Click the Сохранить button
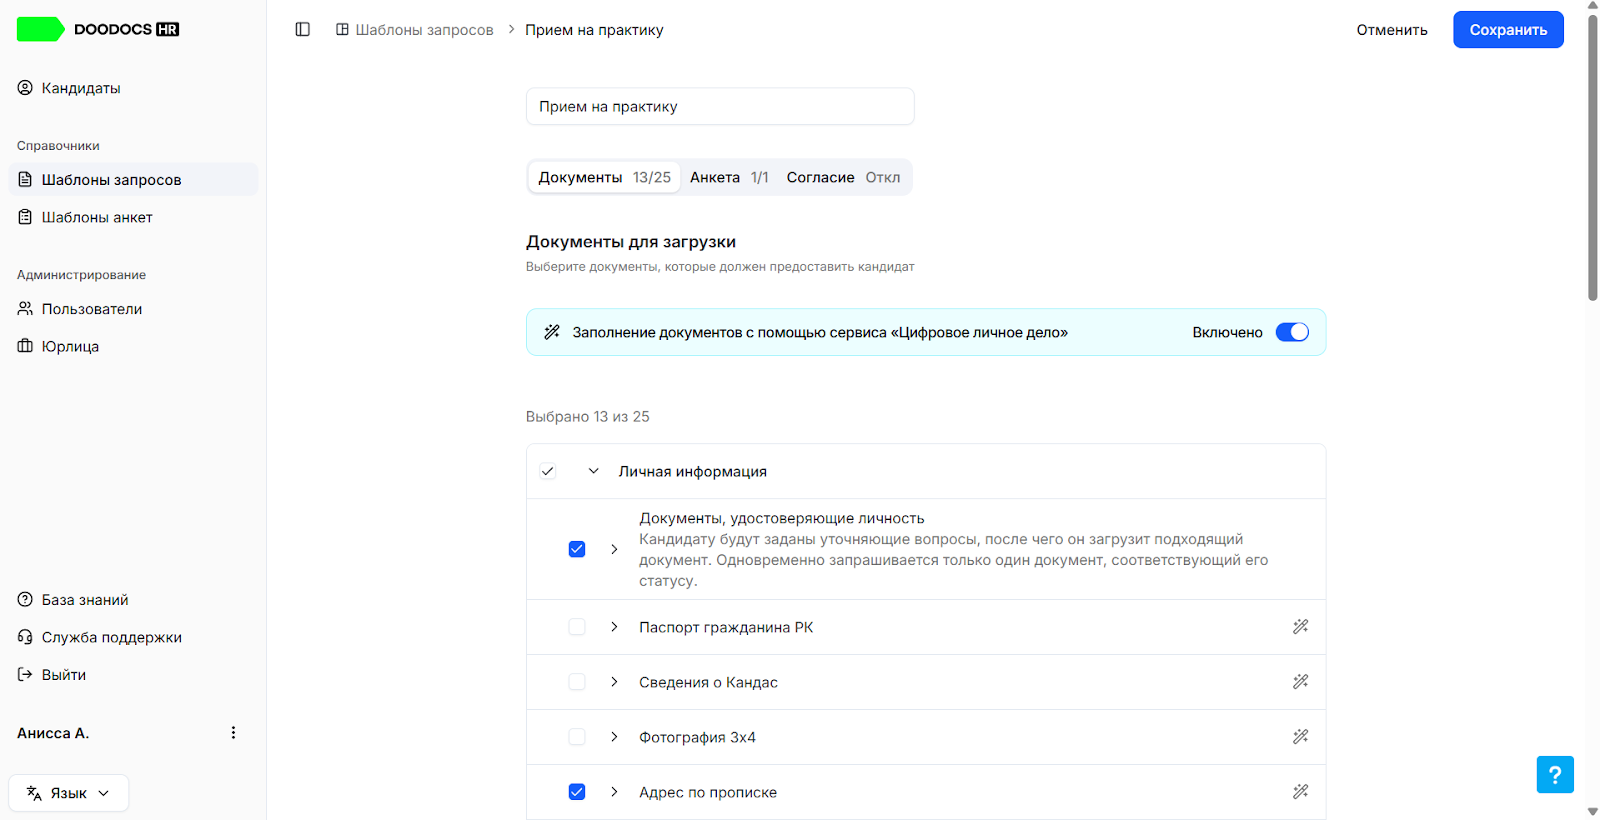1600x820 pixels. (1508, 30)
